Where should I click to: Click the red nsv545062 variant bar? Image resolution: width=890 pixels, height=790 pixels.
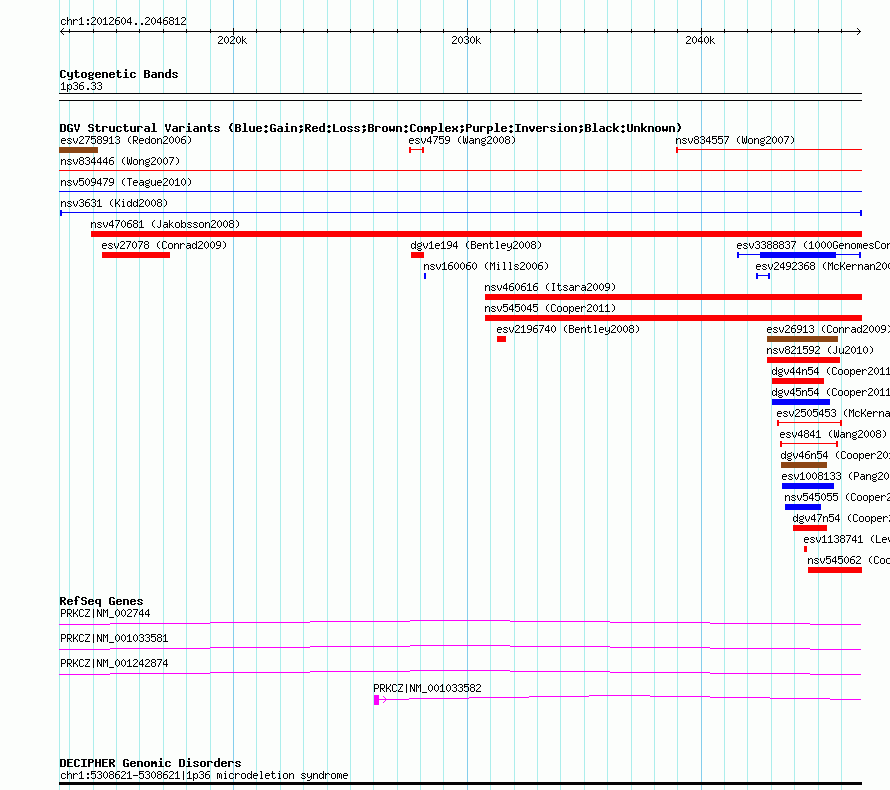(835, 570)
